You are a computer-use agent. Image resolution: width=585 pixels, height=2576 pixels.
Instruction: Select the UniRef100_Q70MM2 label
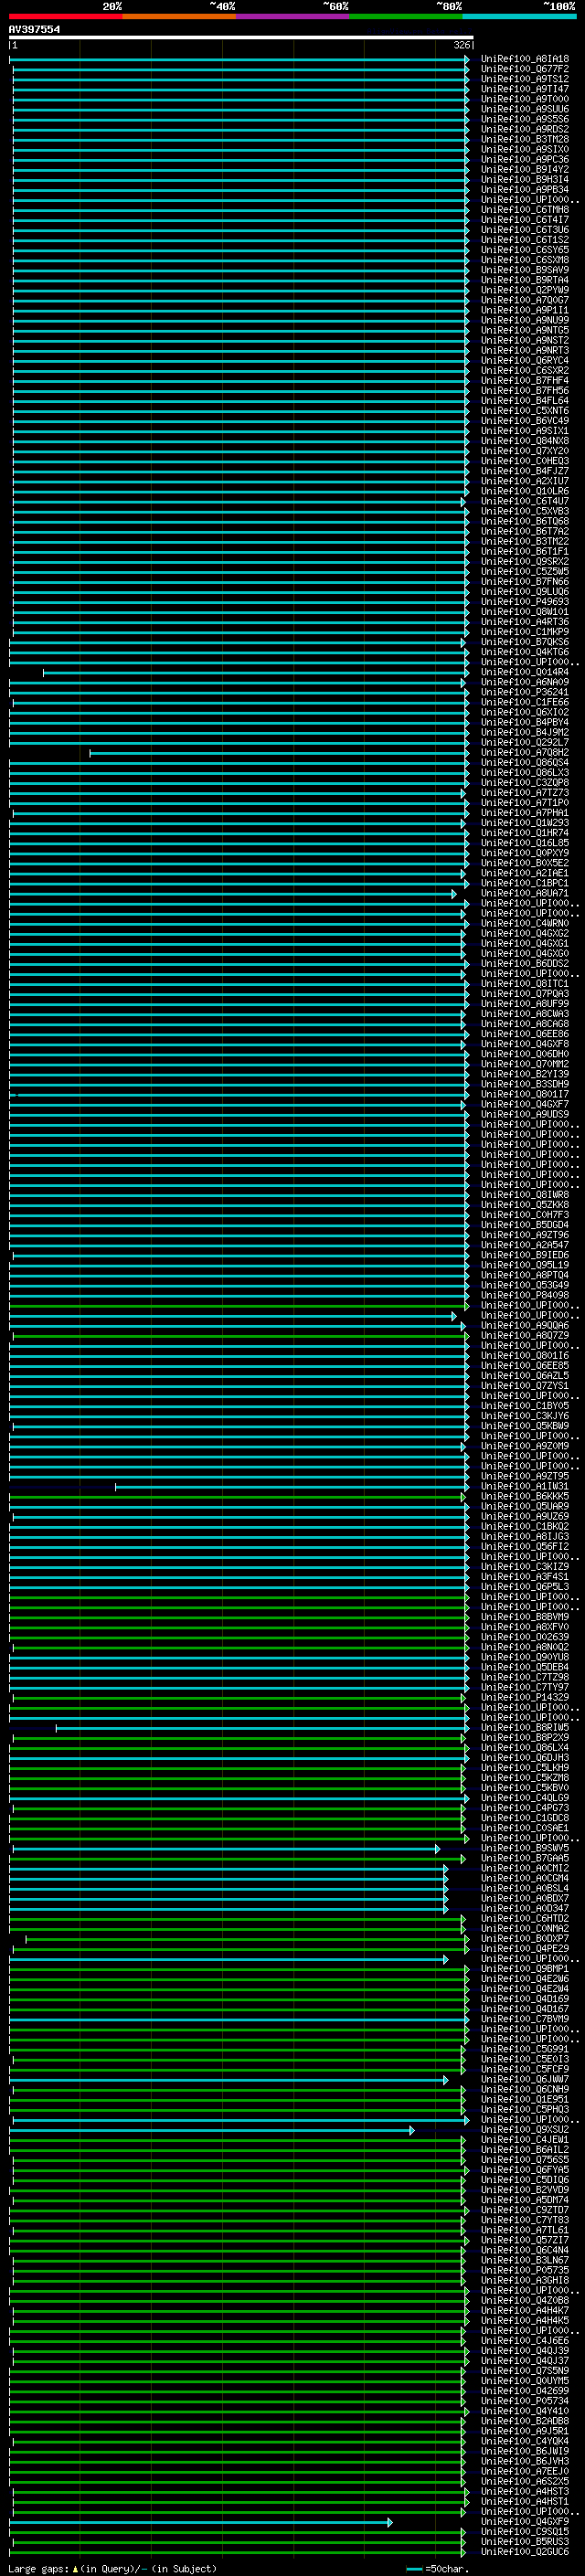pyautogui.click(x=525, y=1064)
